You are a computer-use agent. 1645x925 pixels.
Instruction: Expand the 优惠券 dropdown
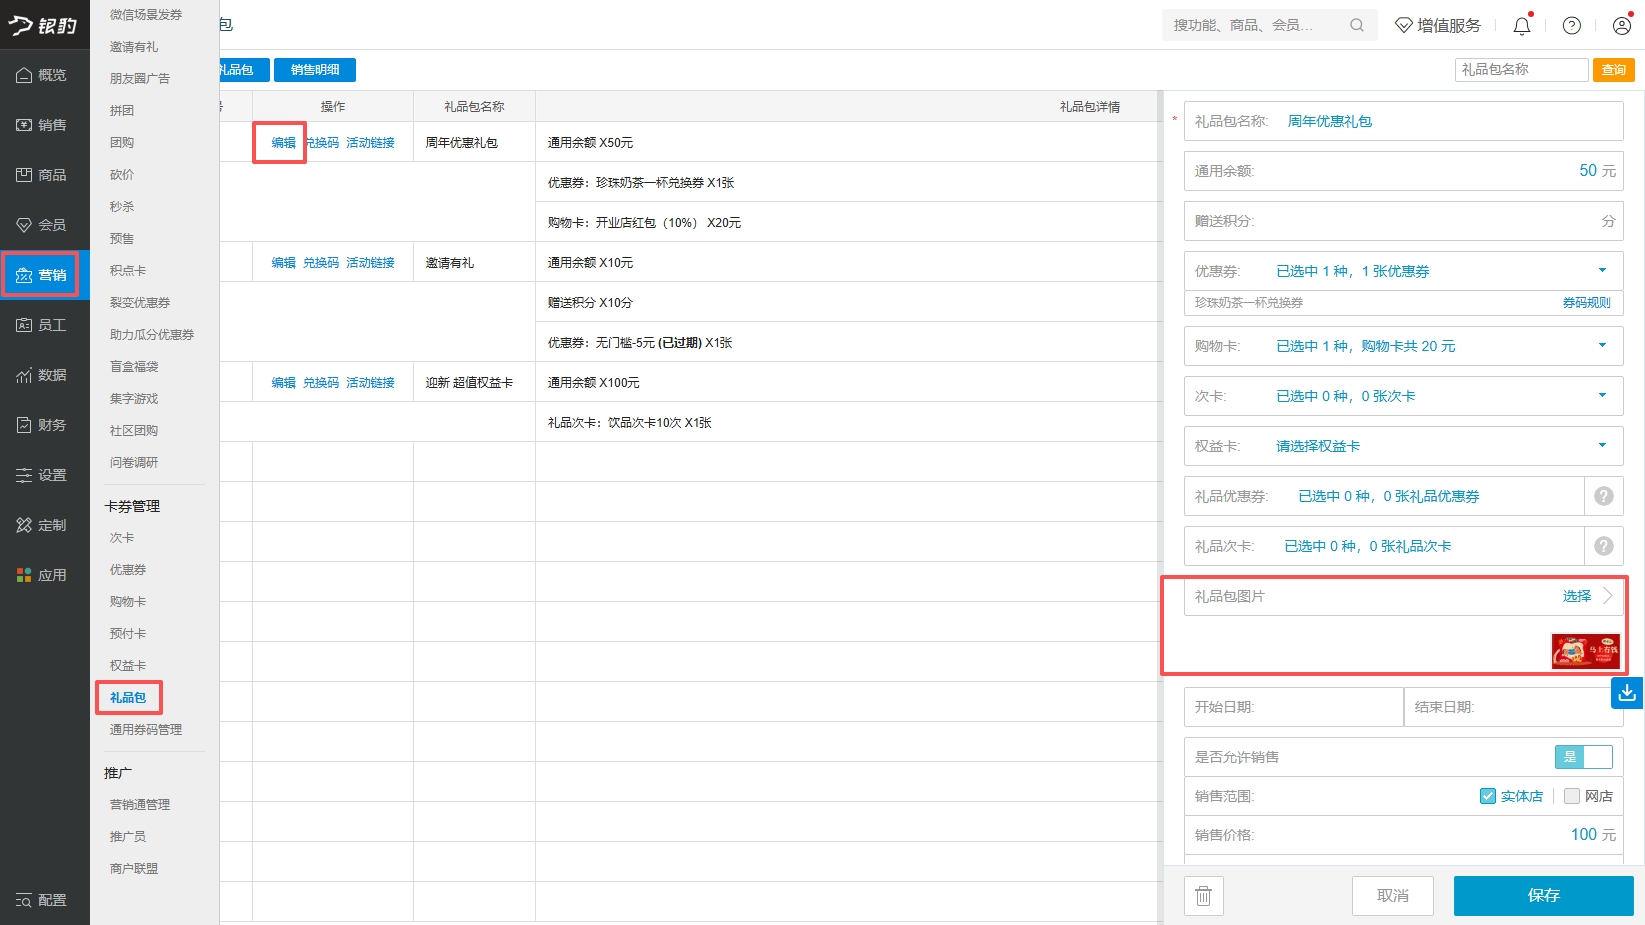(x=1602, y=271)
